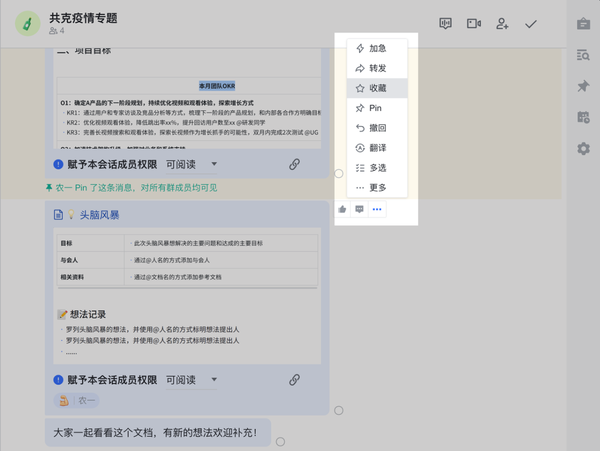Open the chat history search sidebar icon
Viewport: 600px width, 451px height.
(583, 55)
